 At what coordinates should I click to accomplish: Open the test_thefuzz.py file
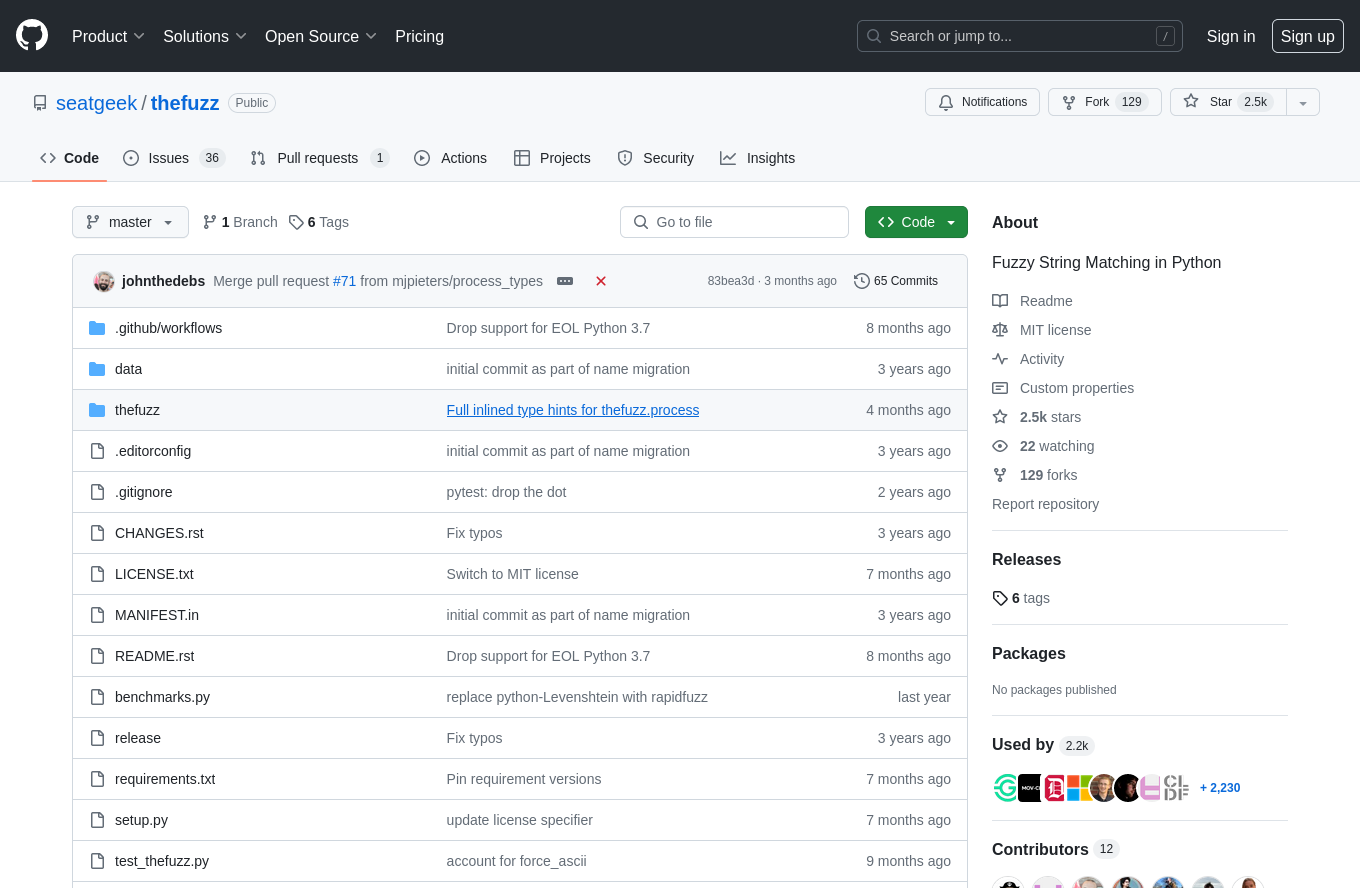point(162,861)
